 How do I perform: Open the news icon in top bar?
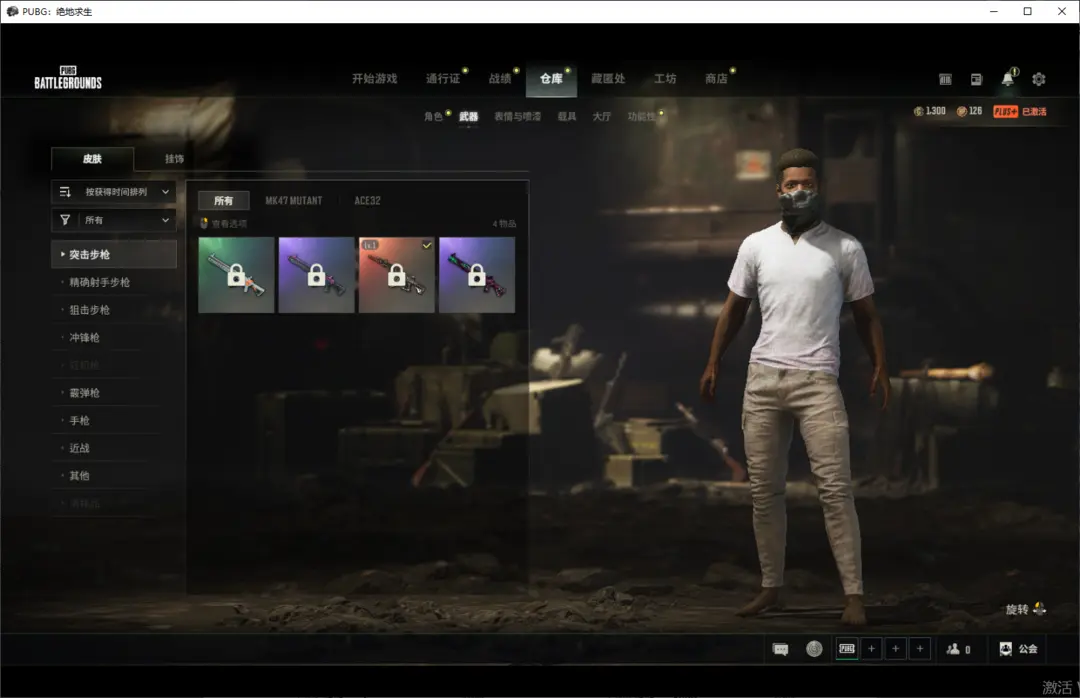[976, 79]
